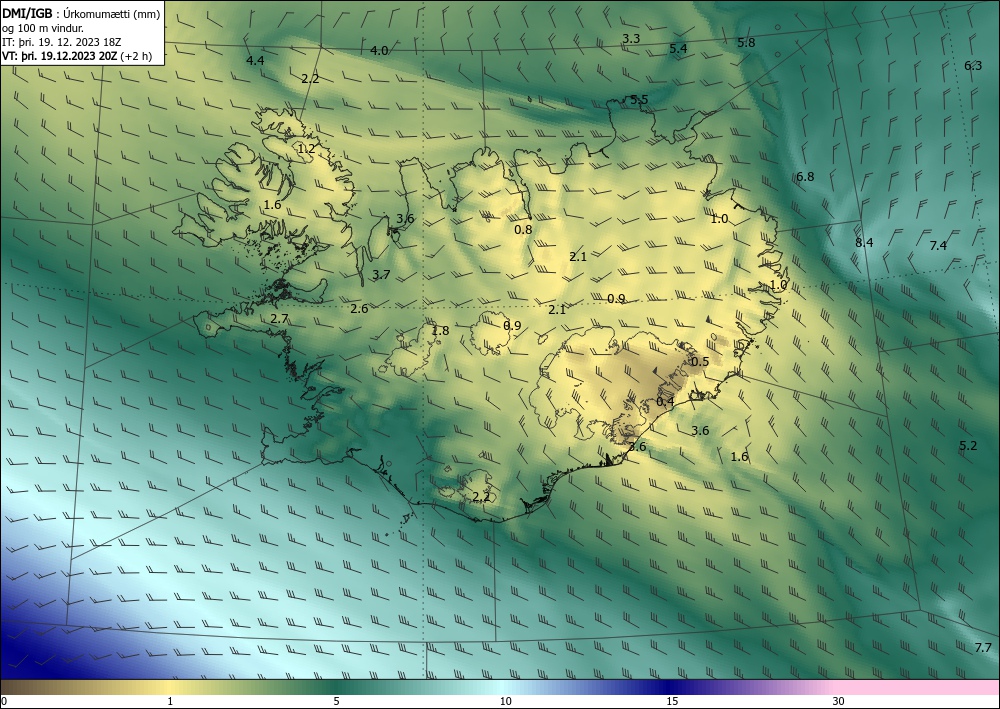Viewport: 1000px width, 709px height.
Task: Click the 15 tick on the color scale
Action: click(x=672, y=701)
